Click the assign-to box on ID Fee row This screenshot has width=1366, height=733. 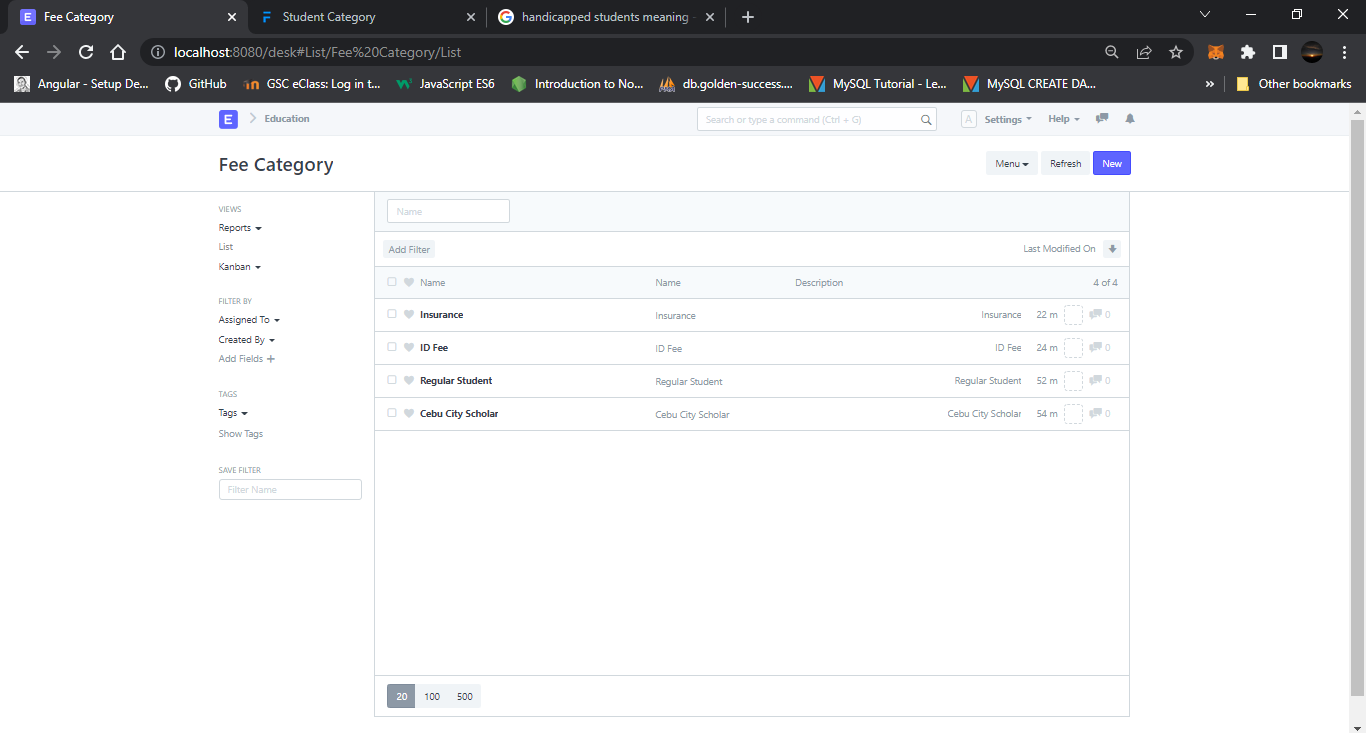click(1073, 348)
